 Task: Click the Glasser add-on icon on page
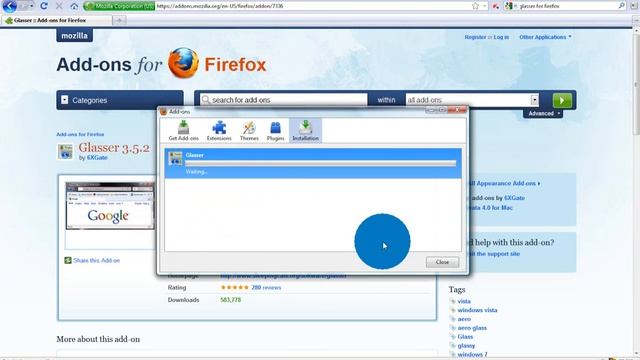(65, 151)
